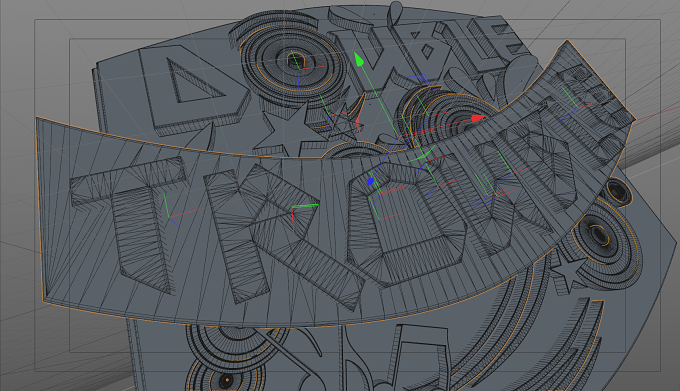Select the speaker center at the bottom left

226,381
